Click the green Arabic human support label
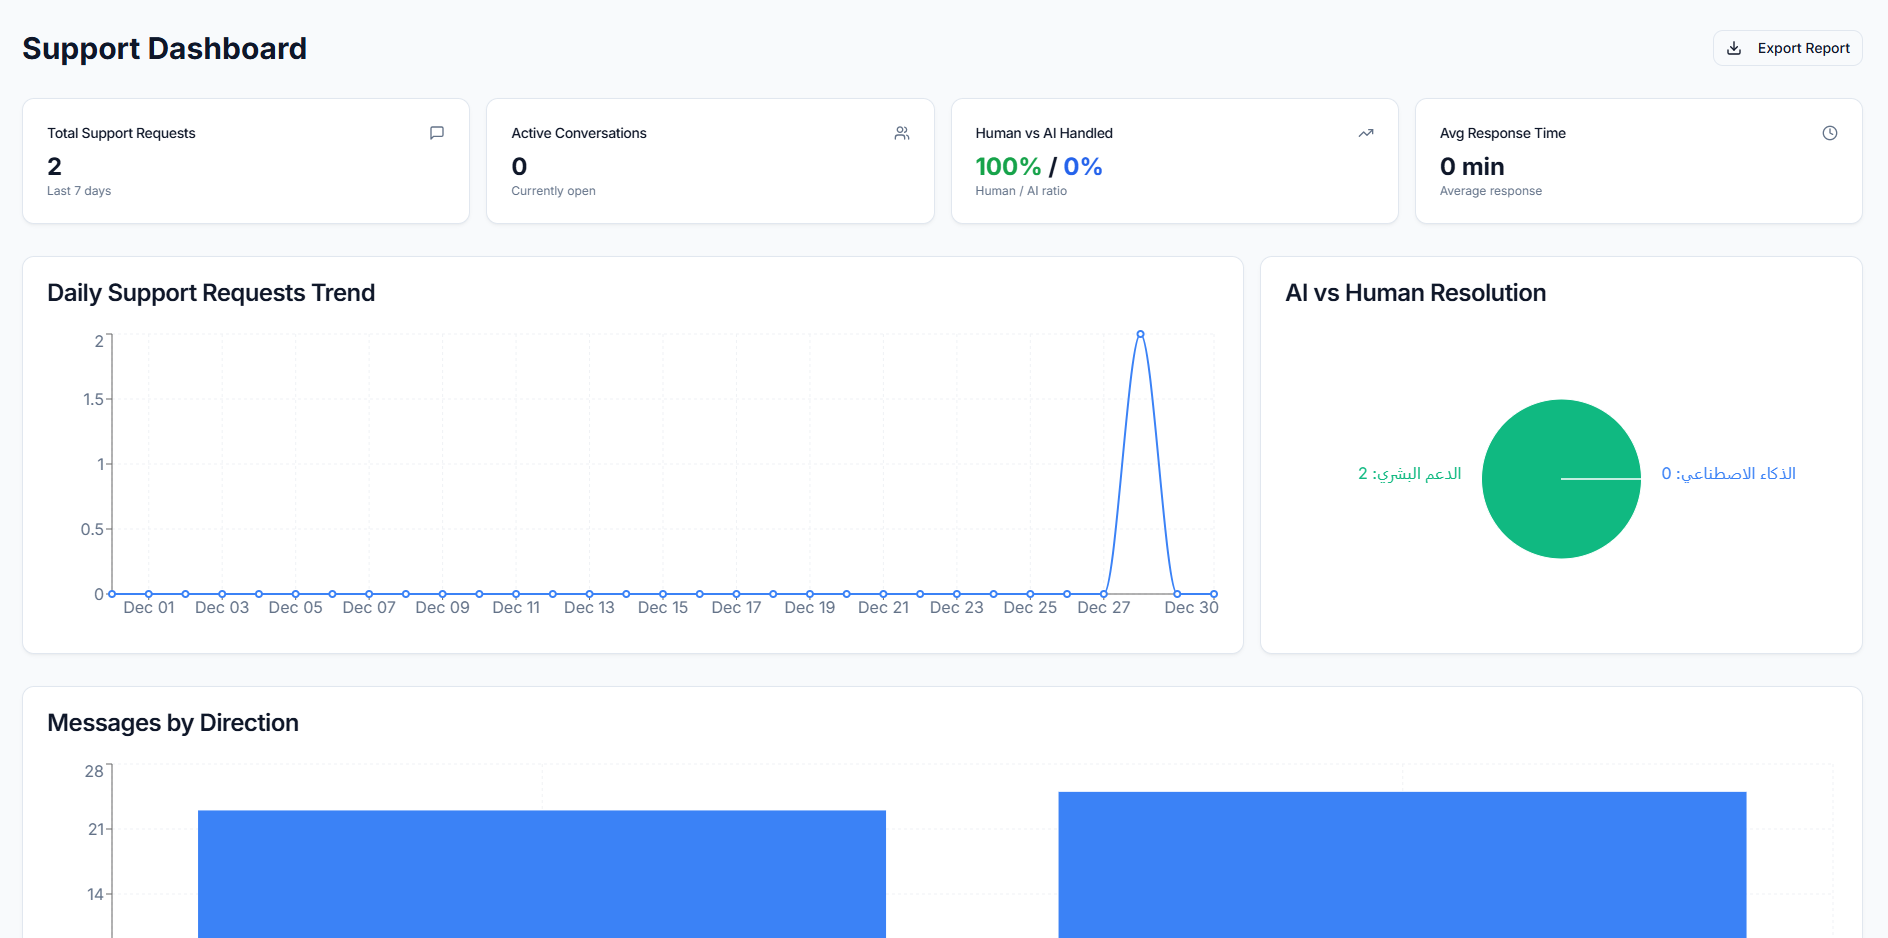Image resolution: width=1888 pixels, height=938 pixels. click(x=1409, y=473)
